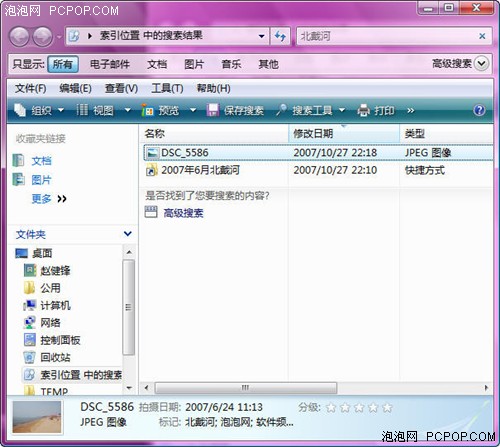Click the 保存搜索 floppy disk button
The height and width of the screenshot is (447, 500).
click(x=235, y=110)
